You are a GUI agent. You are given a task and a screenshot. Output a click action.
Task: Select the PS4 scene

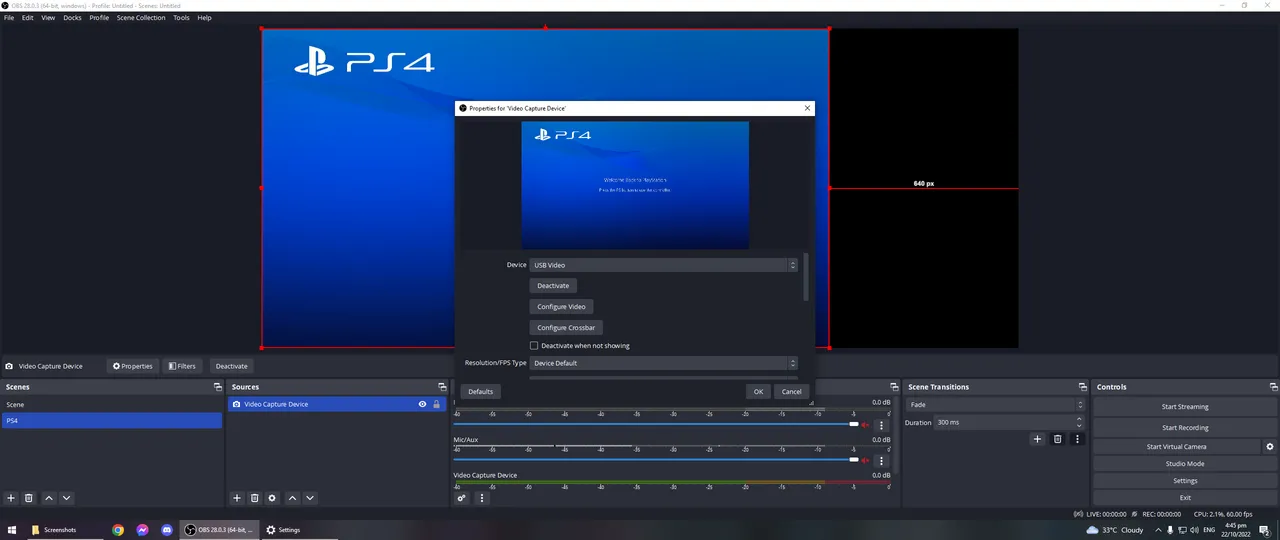click(x=111, y=421)
